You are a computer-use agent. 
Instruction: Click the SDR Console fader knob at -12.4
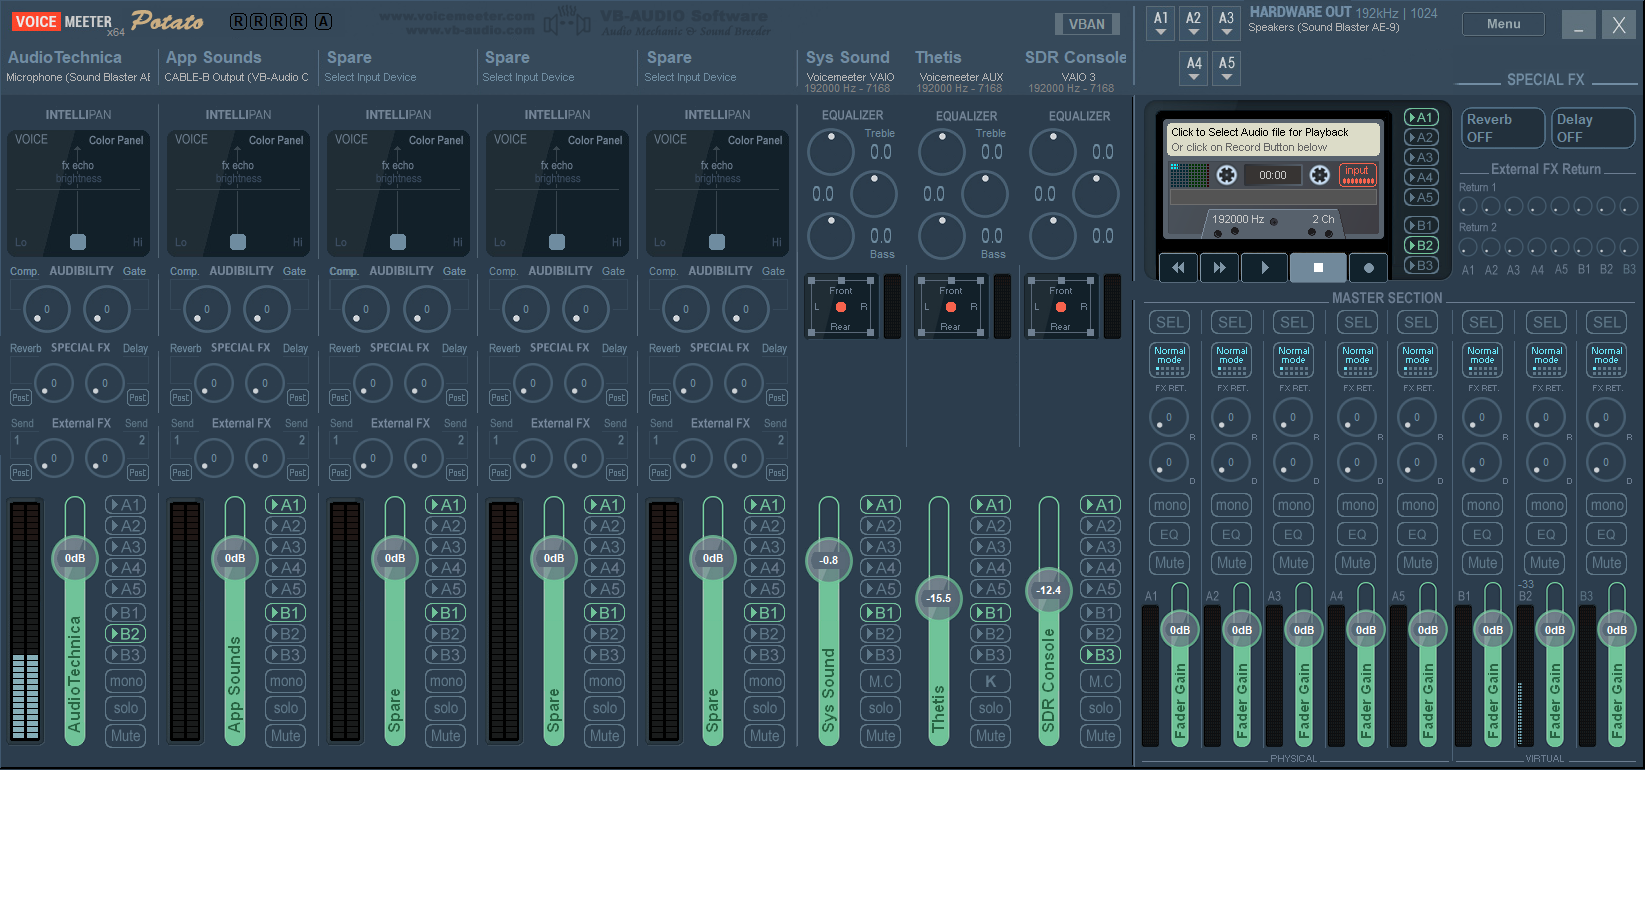pos(1049,590)
